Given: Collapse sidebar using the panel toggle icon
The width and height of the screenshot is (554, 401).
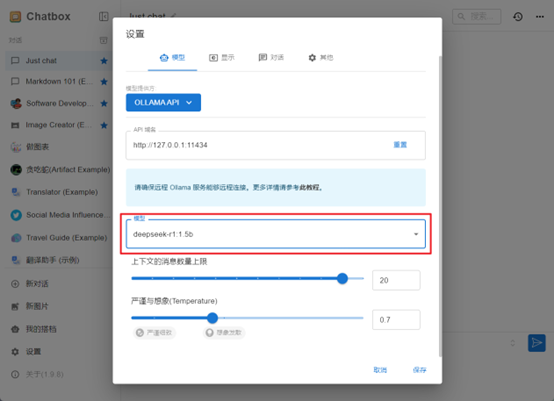Looking at the screenshot, I should click(104, 17).
